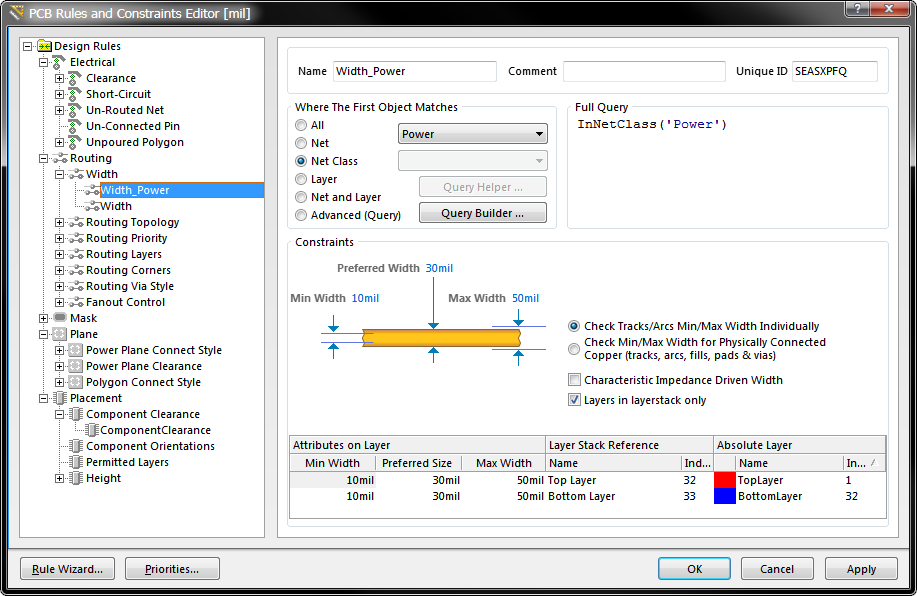Select the Net Class radio button
Viewport: 917px width, 596px height.
(301, 161)
